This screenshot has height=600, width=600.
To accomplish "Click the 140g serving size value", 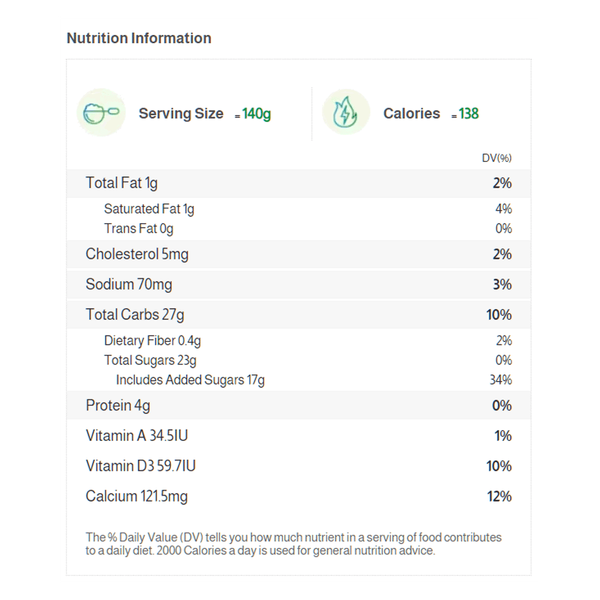I will (256, 114).
